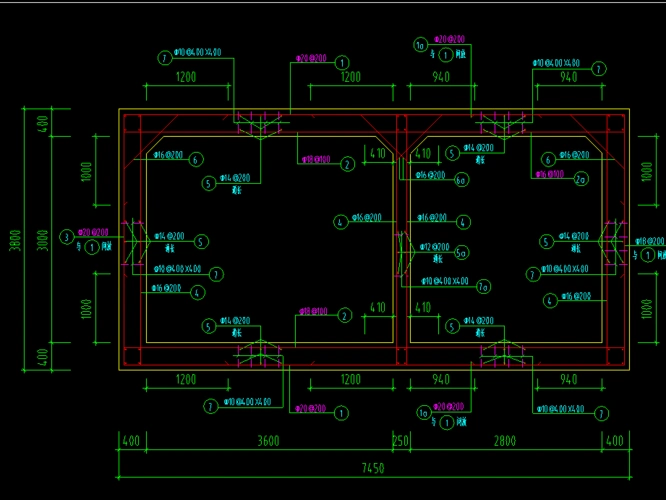Click callout bubble 7 at bottom-right

601,413
